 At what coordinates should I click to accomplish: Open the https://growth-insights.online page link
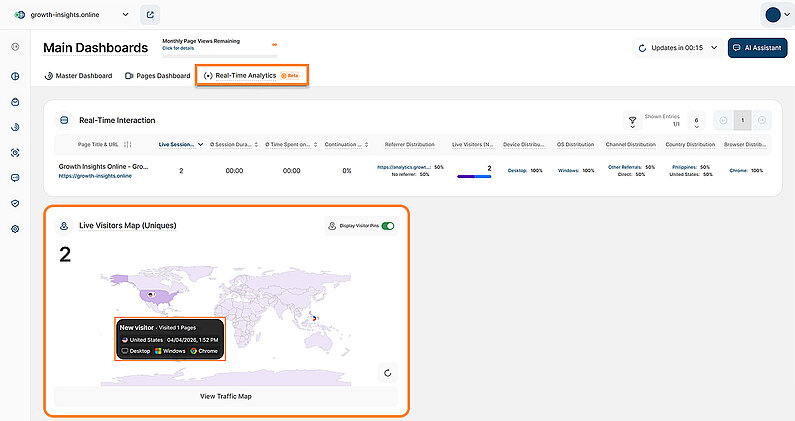95,177
